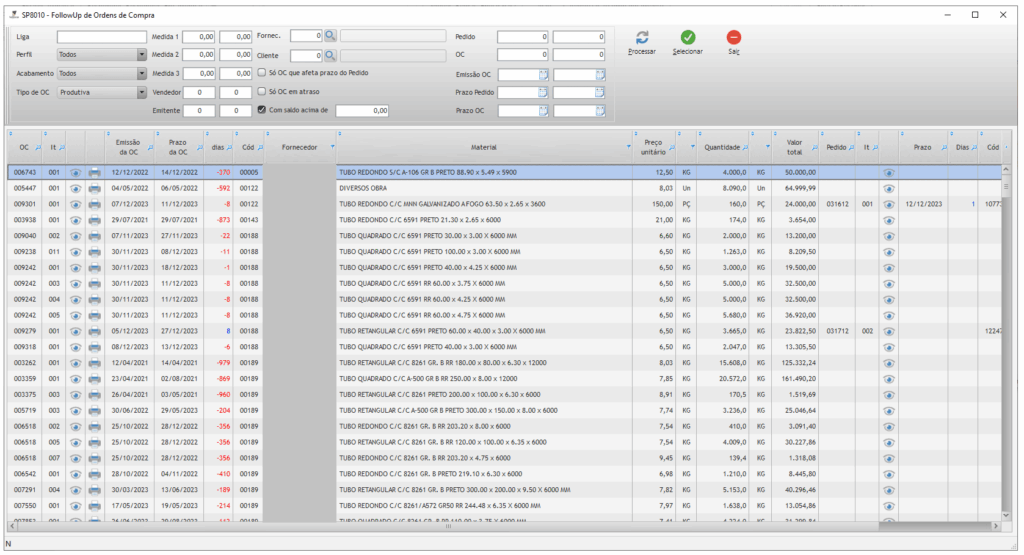
Task: Expand Tipo de OC combo box
Action: pyautogui.click(x=141, y=92)
